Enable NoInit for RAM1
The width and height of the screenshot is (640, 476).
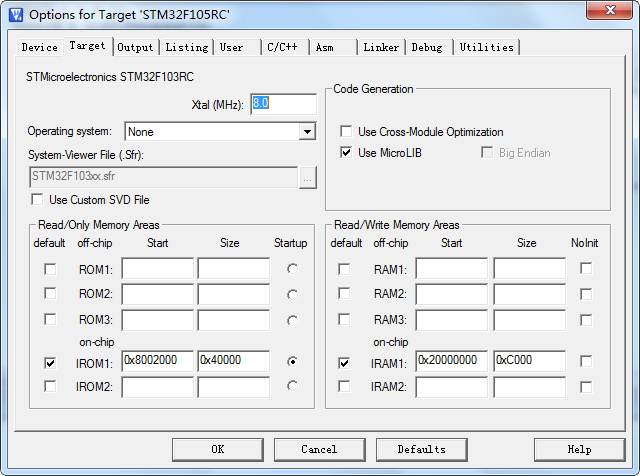(586, 269)
